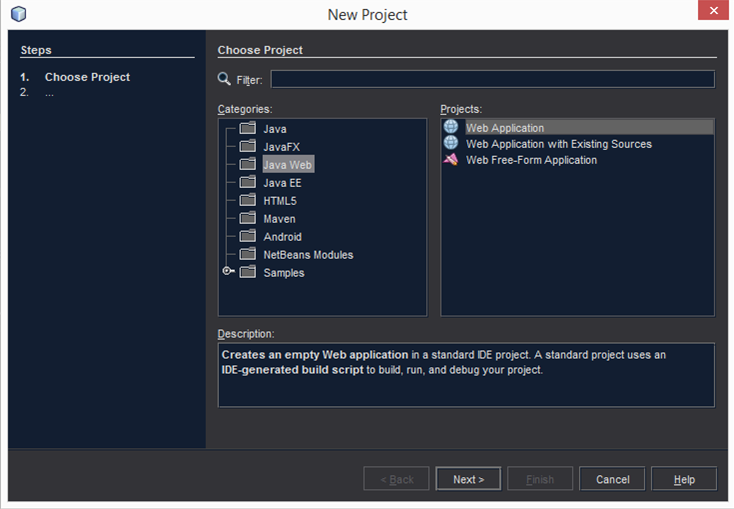Open Help for the wizard
Image resolution: width=734 pixels, height=509 pixels.
(684, 479)
